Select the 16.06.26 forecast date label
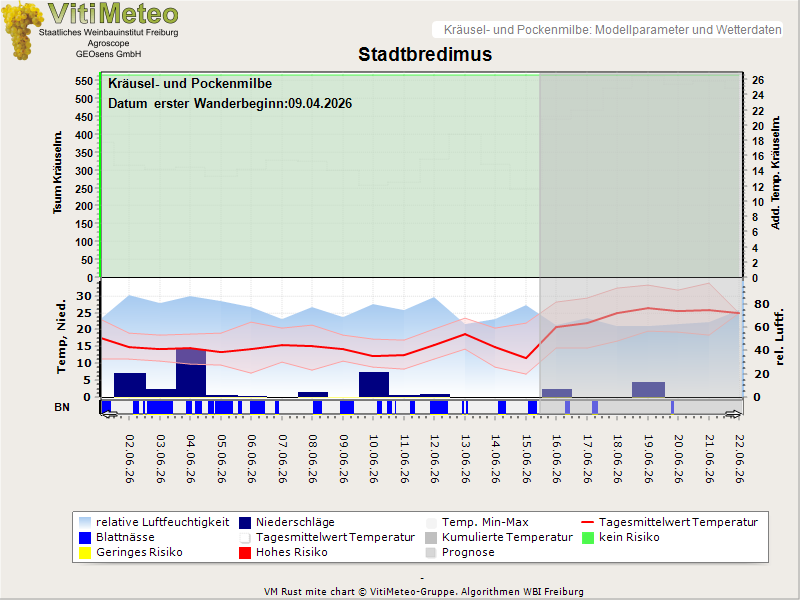 [556, 459]
